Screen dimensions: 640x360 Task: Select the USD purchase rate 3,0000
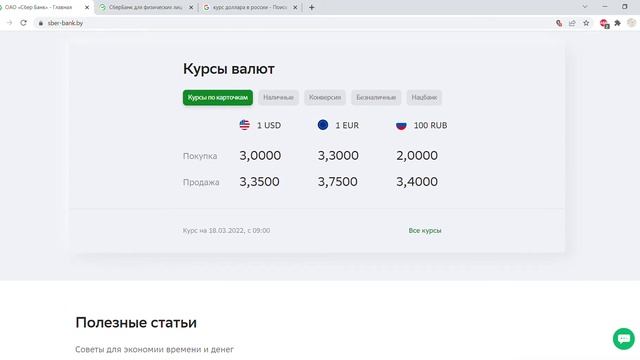(x=260, y=156)
